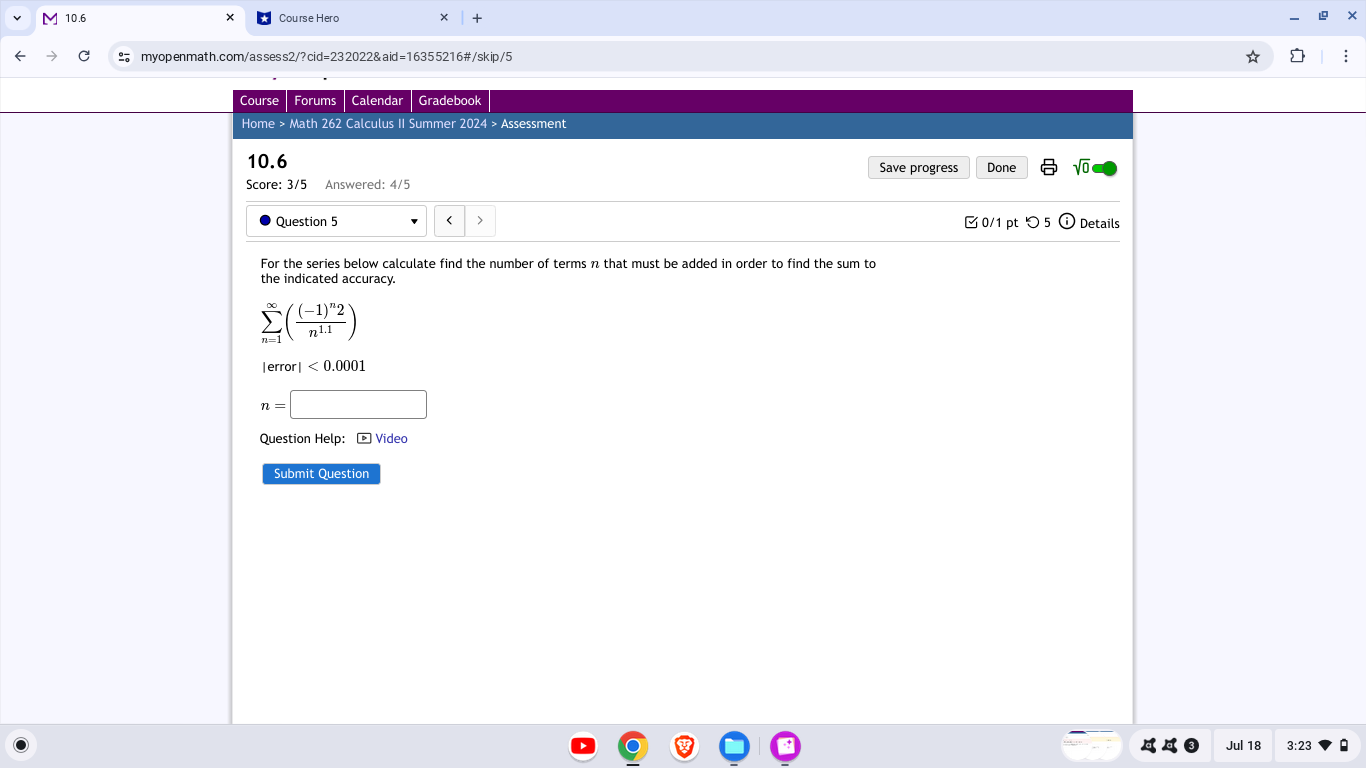Click the next question chevron
Viewport: 1366px width, 768px height.
pyautogui.click(x=480, y=220)
